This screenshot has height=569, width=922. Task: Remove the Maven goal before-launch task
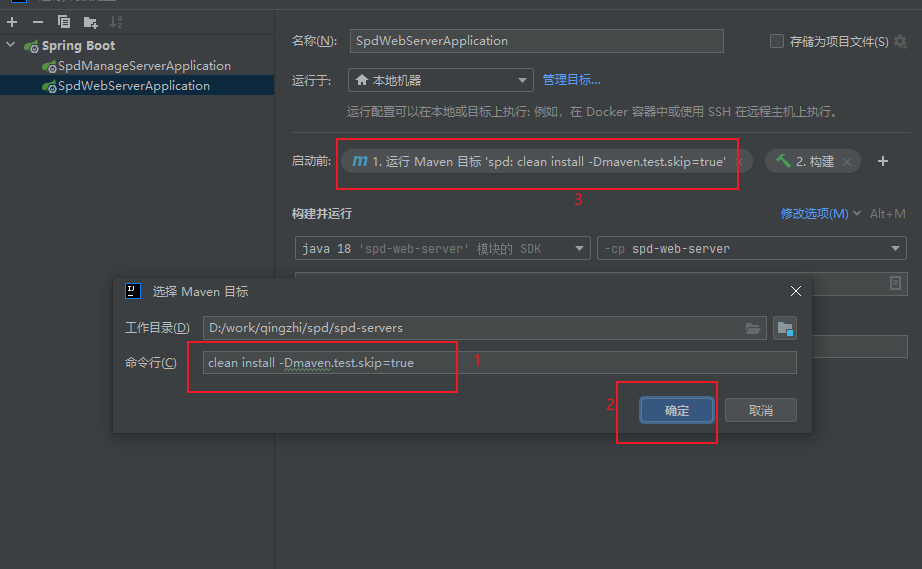click(740, 162)
